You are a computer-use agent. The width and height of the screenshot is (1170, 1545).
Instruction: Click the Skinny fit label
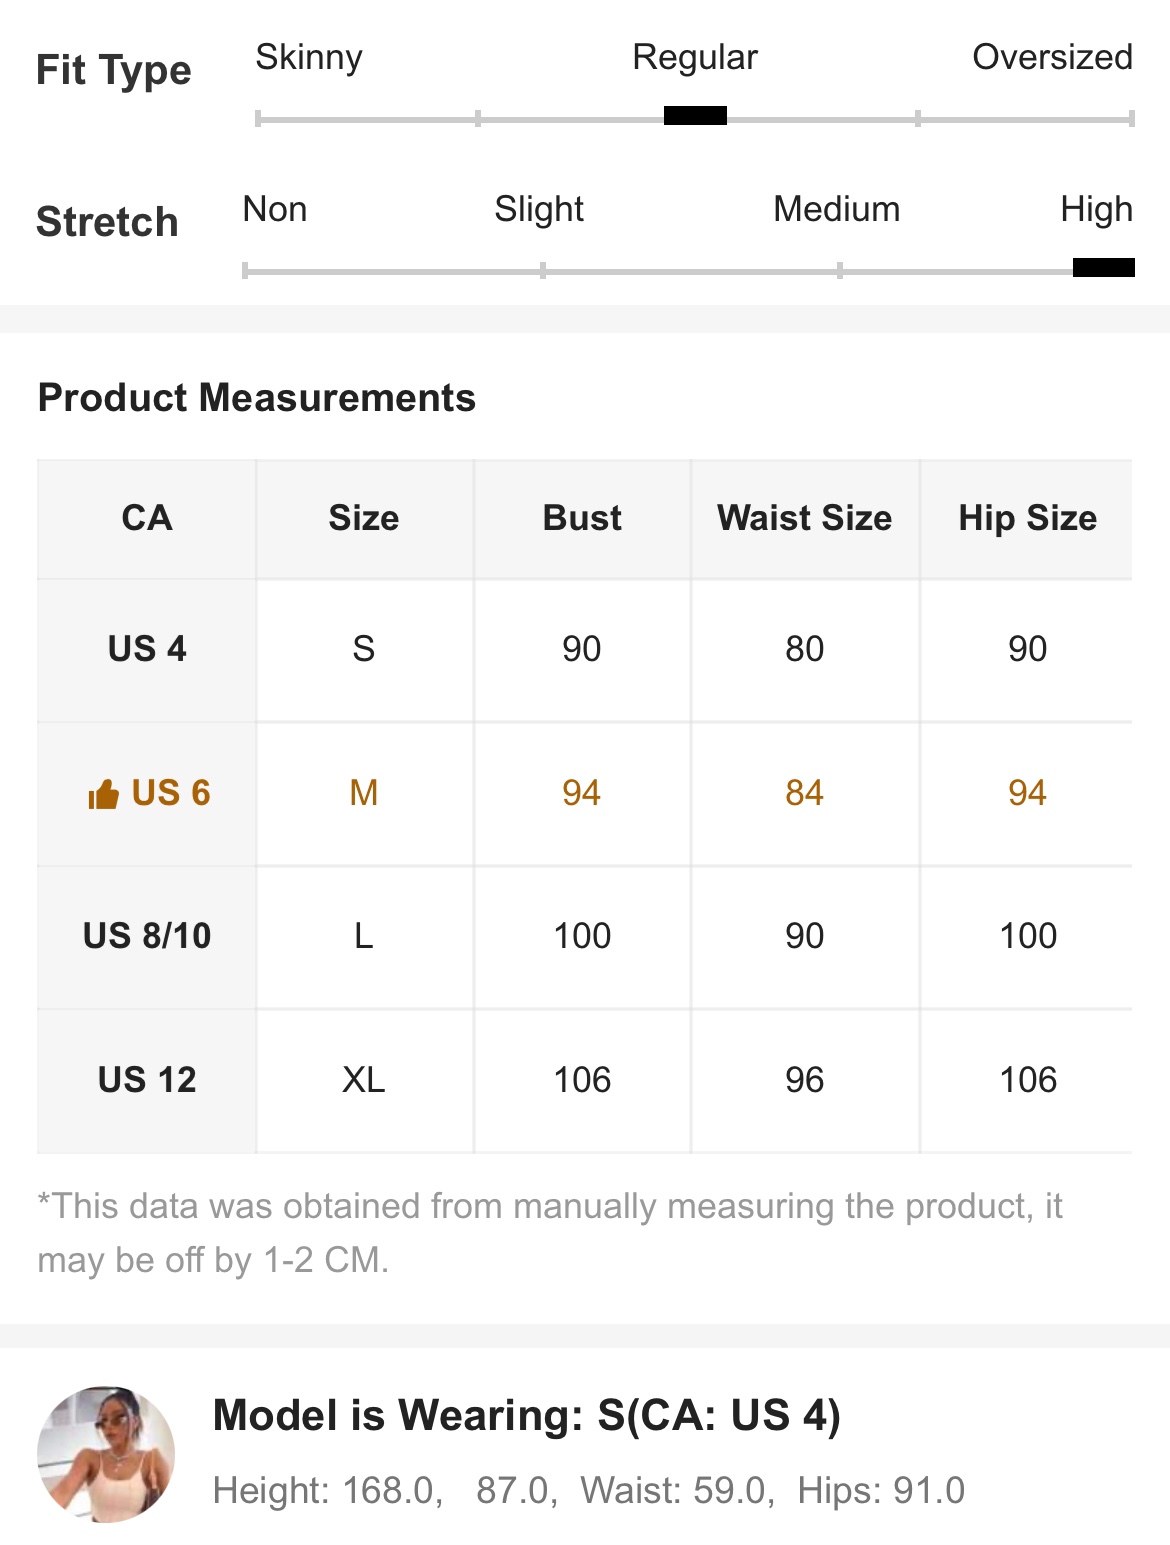[x=309, y=57]
